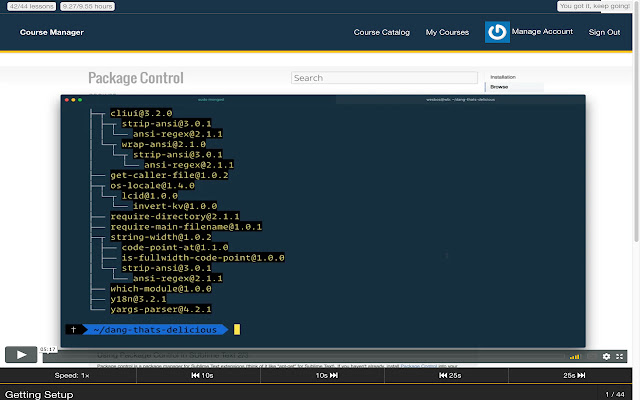Click the y18n@3.2.1 line
Screen dimensions: 640x400
138,299
